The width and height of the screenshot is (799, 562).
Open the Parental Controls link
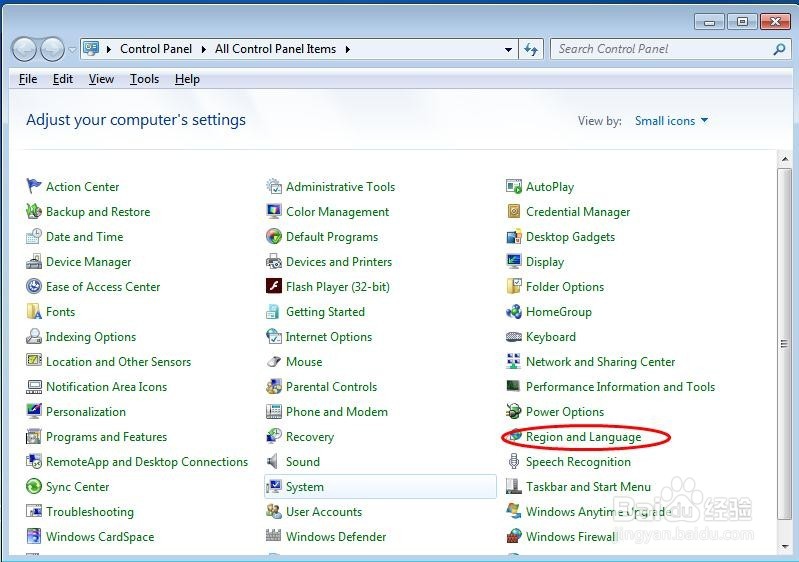(331, 387)
